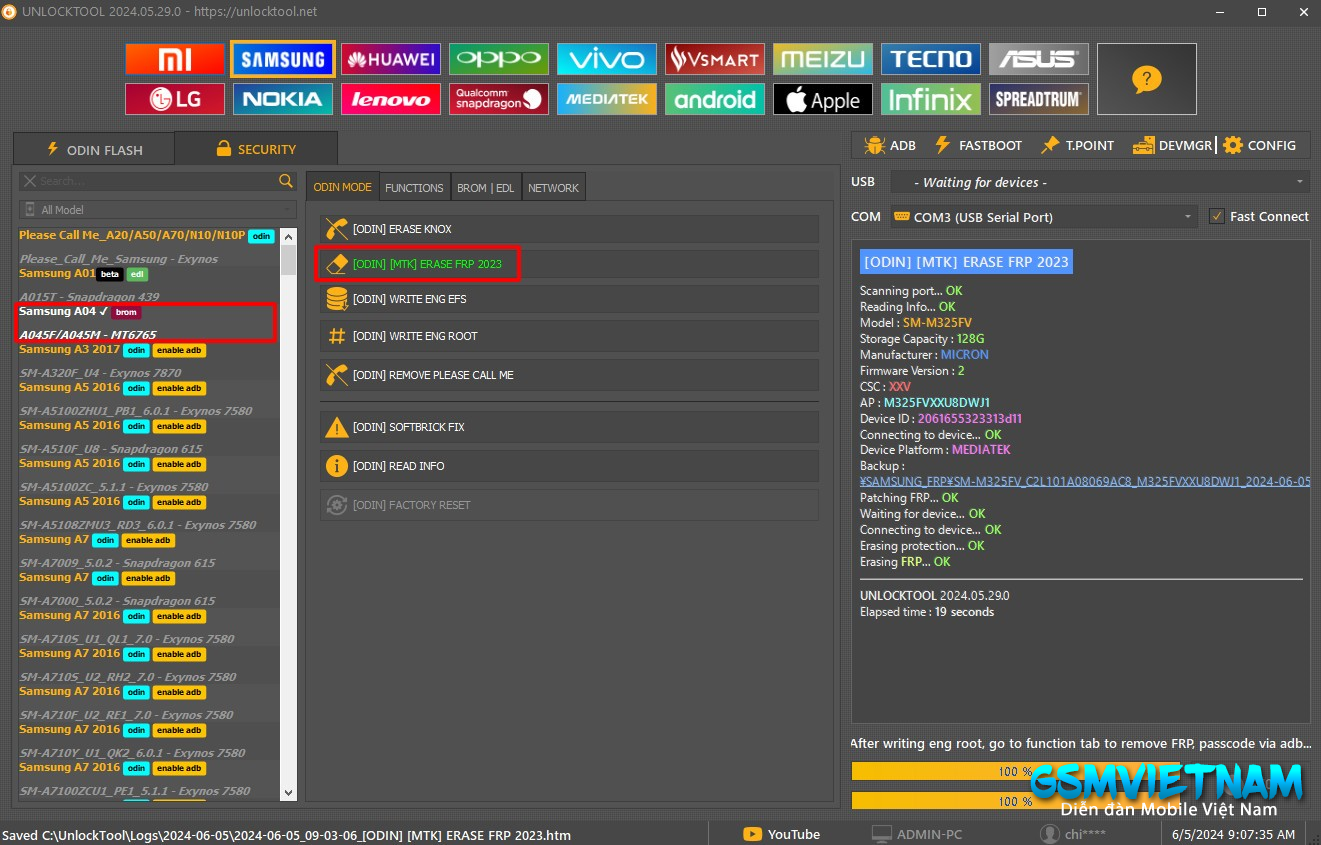The image size is (1321, 845).
Task: Choose the OPPO brand logo
Action: (499, 59)
